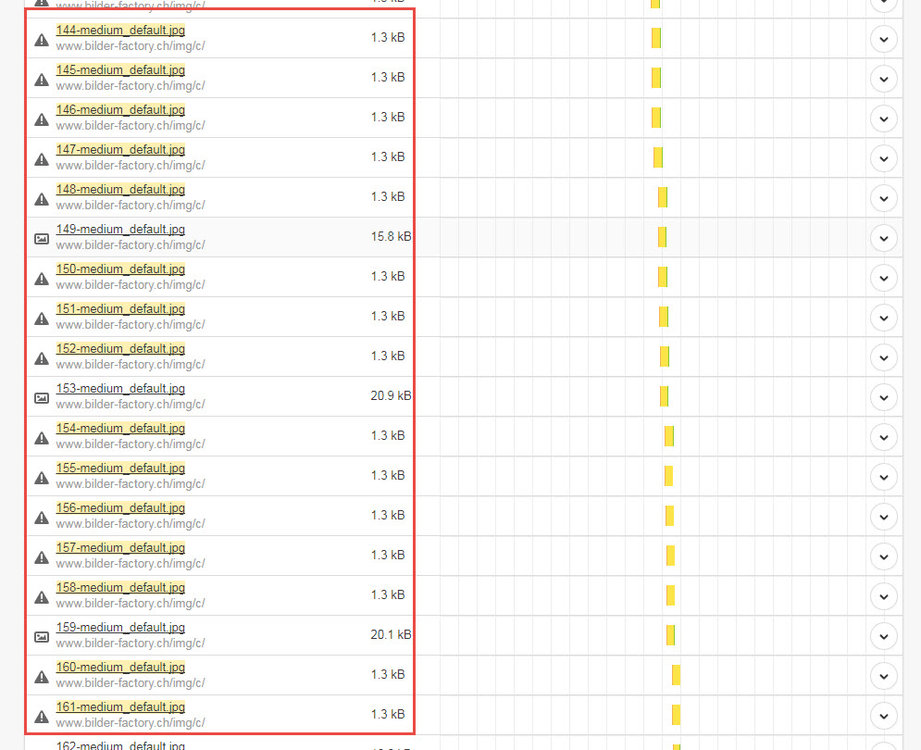Open the 152-medium_default.jpg link
The height and width of the screenshot is (750, 921).
[120, 348]
